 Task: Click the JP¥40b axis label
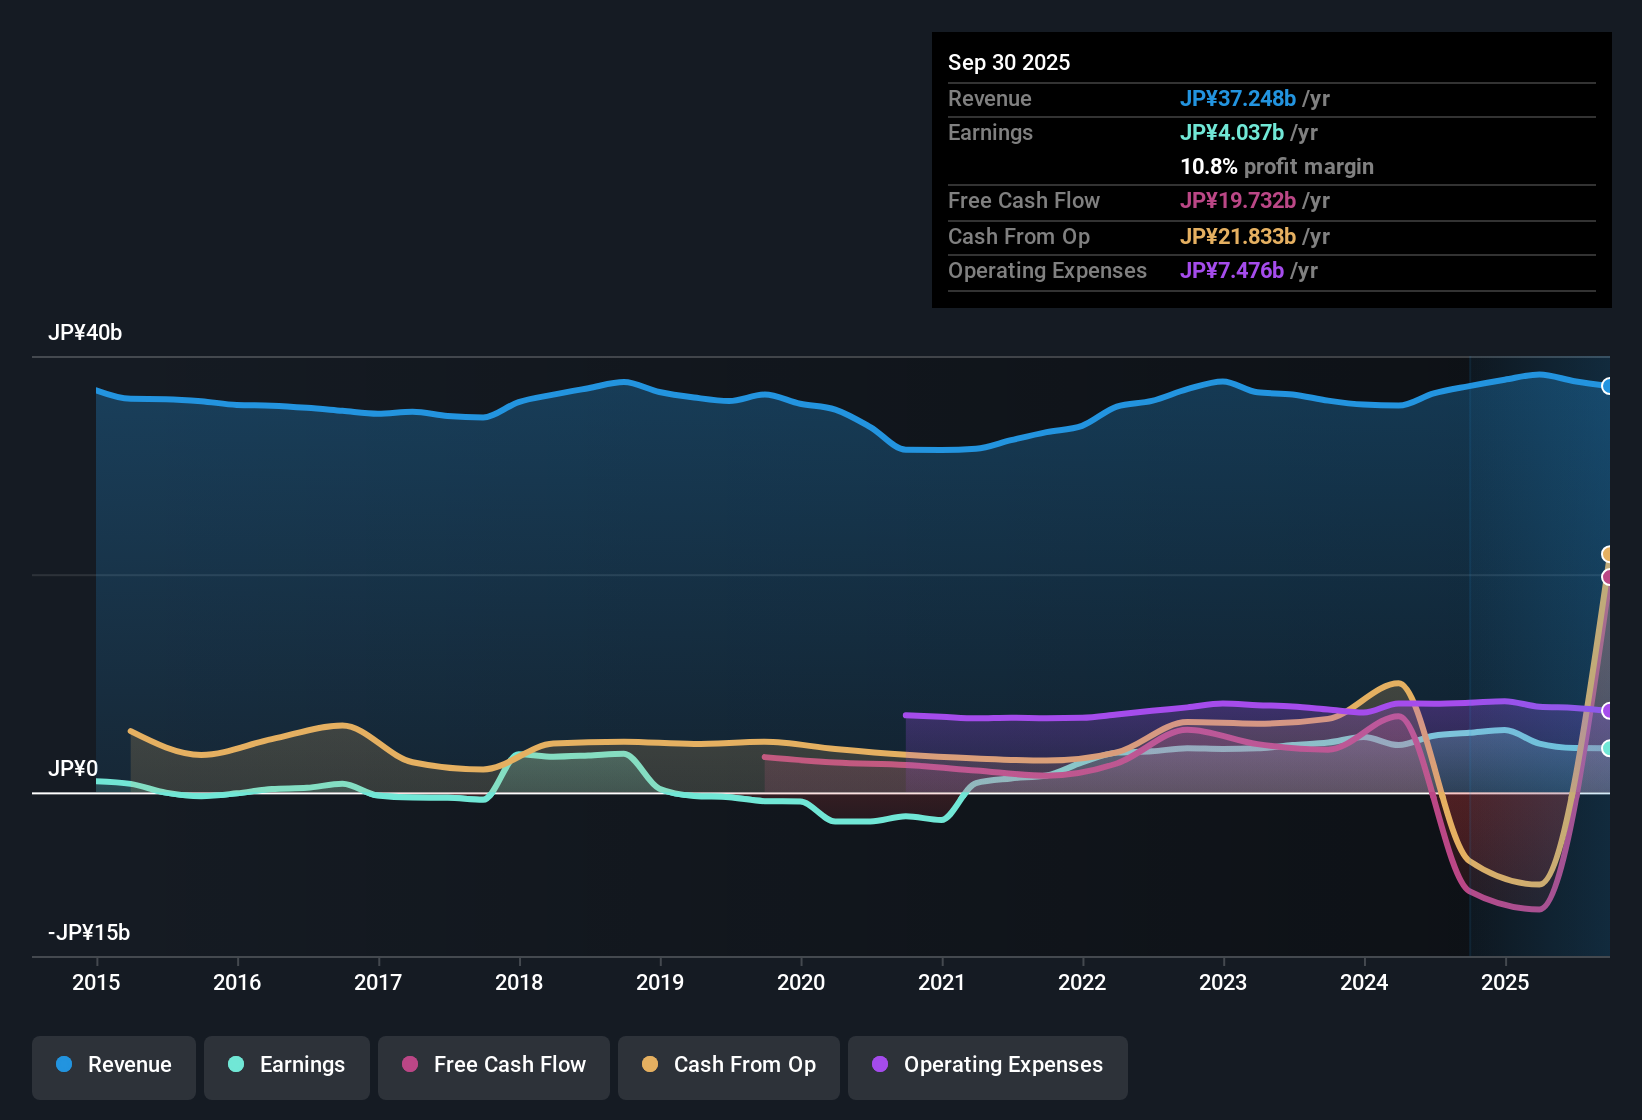coord(86,333)
